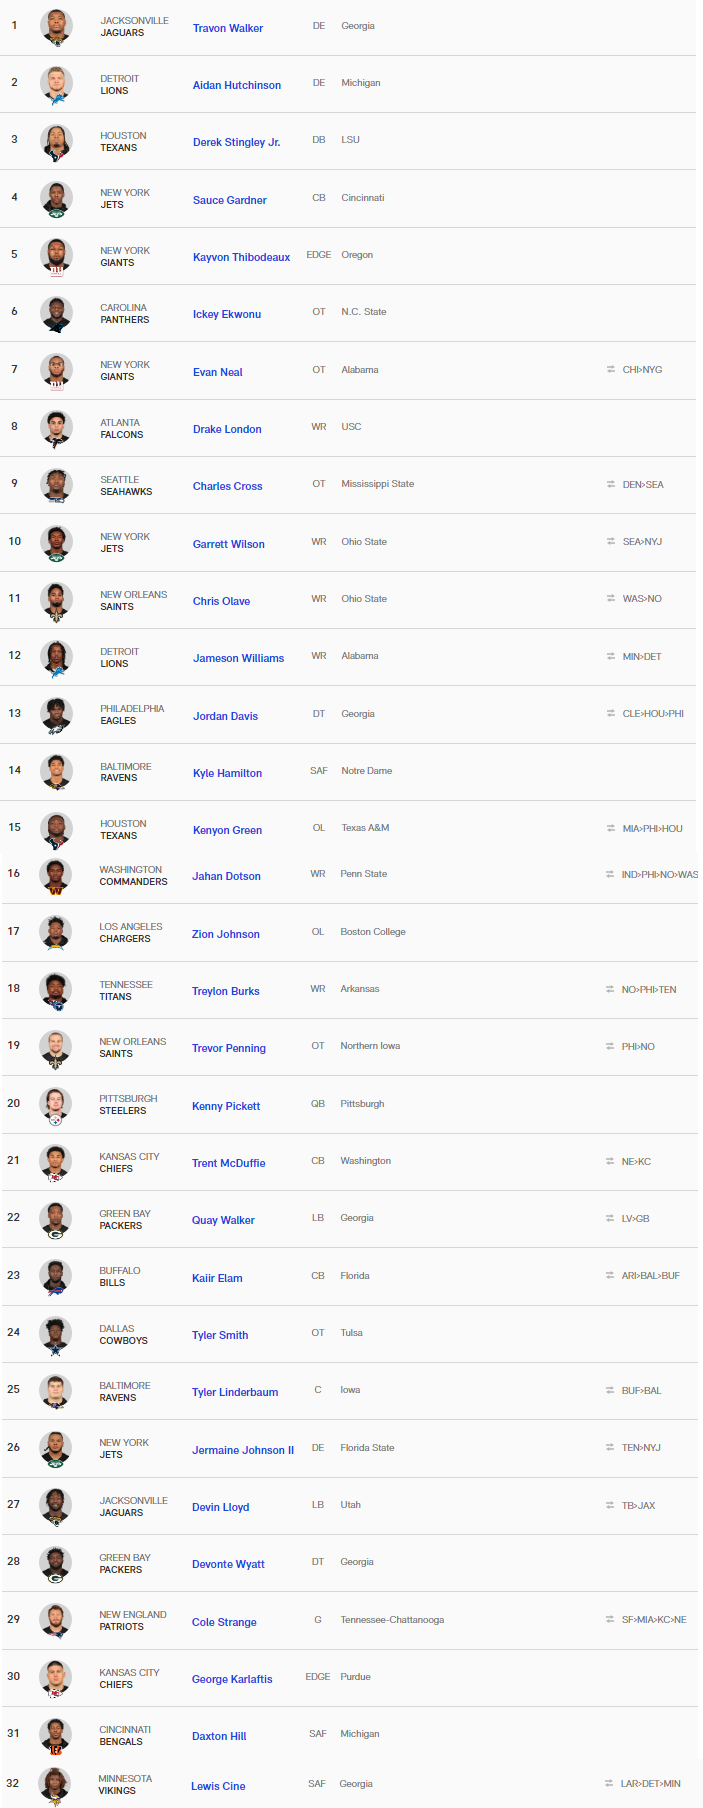This screenshot has width=703, height=1808.
Task: Click Travon Walker's headshot photo
Action: point(57,27)
